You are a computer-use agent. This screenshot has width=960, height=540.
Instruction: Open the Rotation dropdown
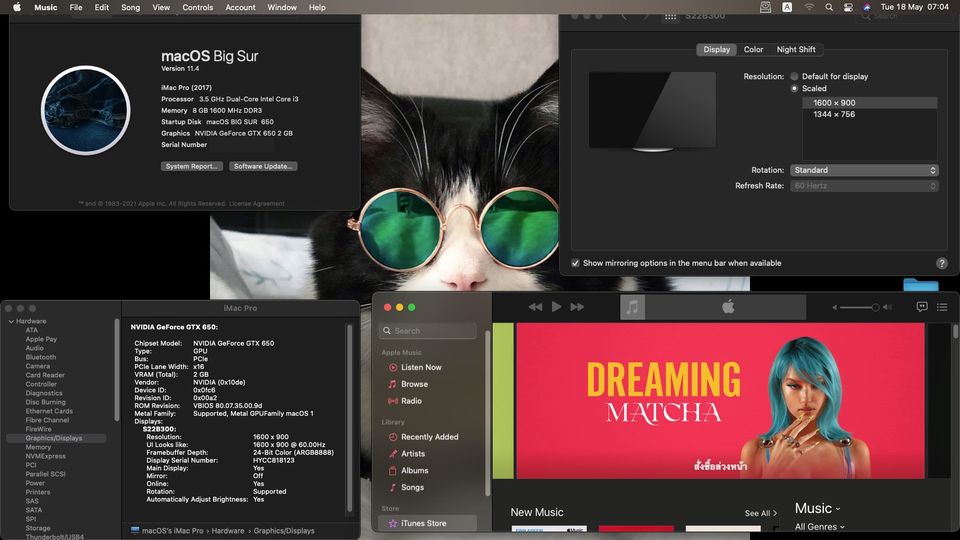864,170
